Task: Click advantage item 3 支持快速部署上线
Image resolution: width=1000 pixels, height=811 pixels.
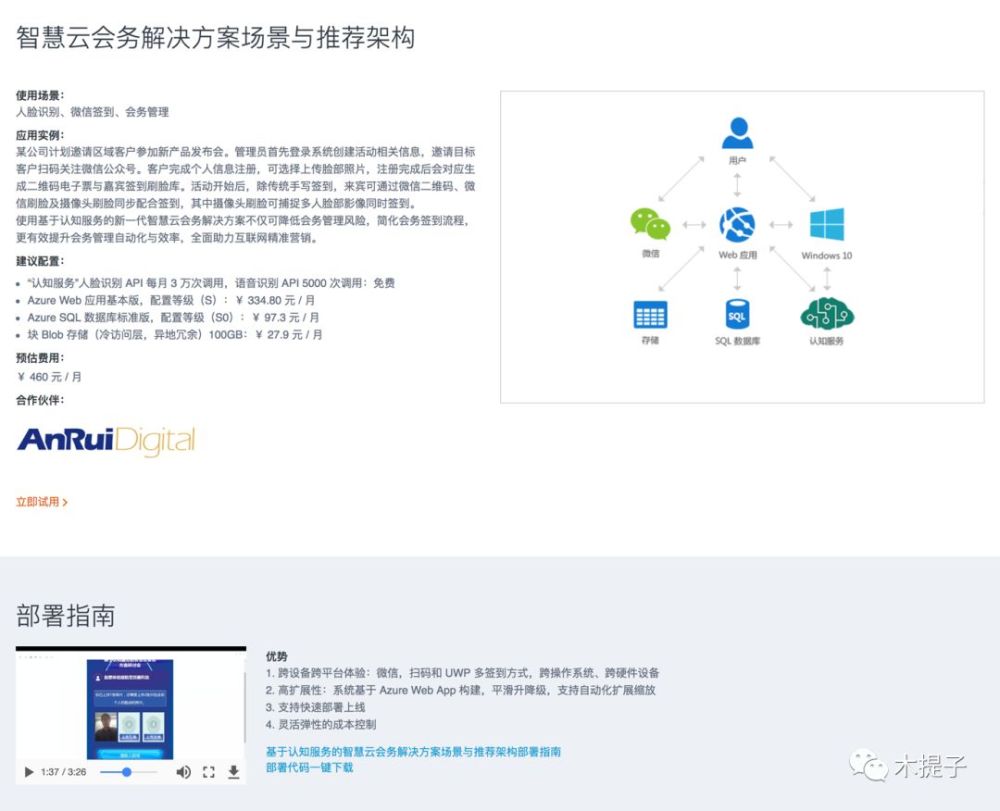Action: 316,708
